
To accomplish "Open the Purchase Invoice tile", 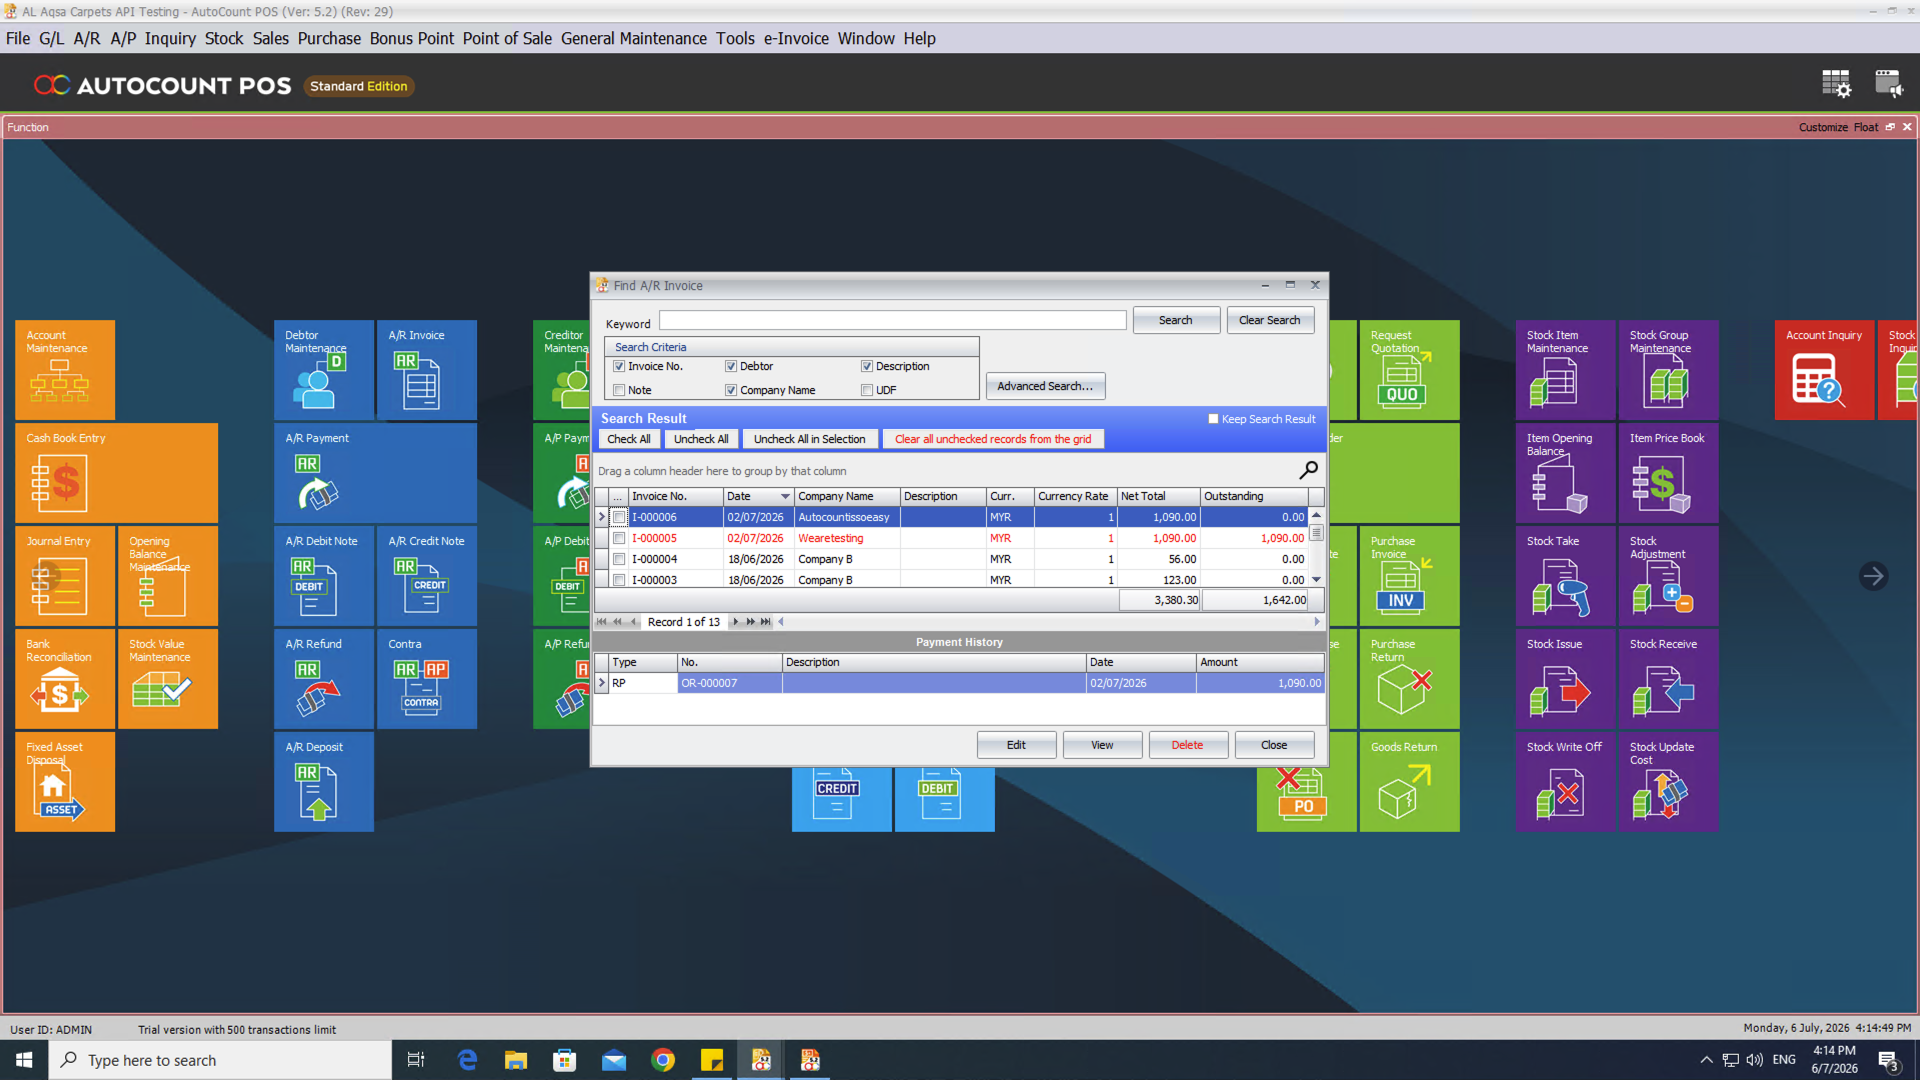I will pyautogui.click(x=1409, y=576).
